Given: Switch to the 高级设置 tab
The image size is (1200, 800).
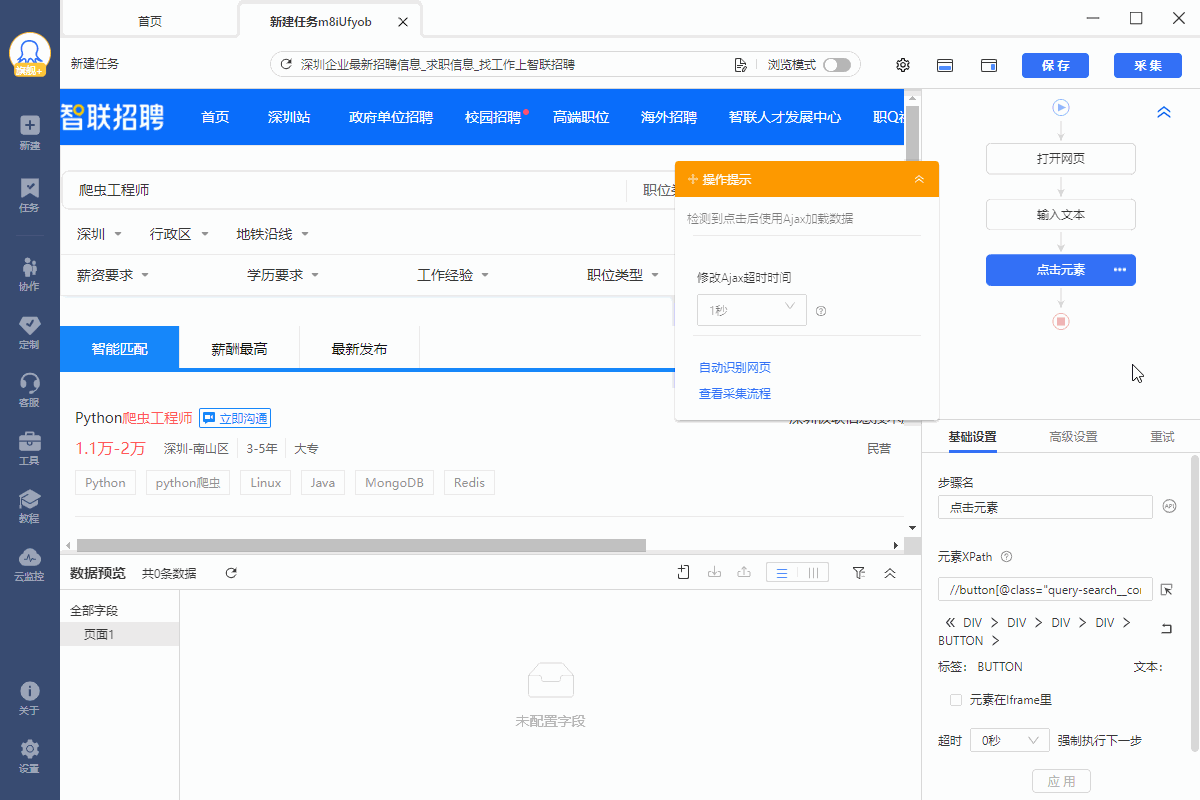Looking at the screenshot, I should click(x=1073, y=437).
